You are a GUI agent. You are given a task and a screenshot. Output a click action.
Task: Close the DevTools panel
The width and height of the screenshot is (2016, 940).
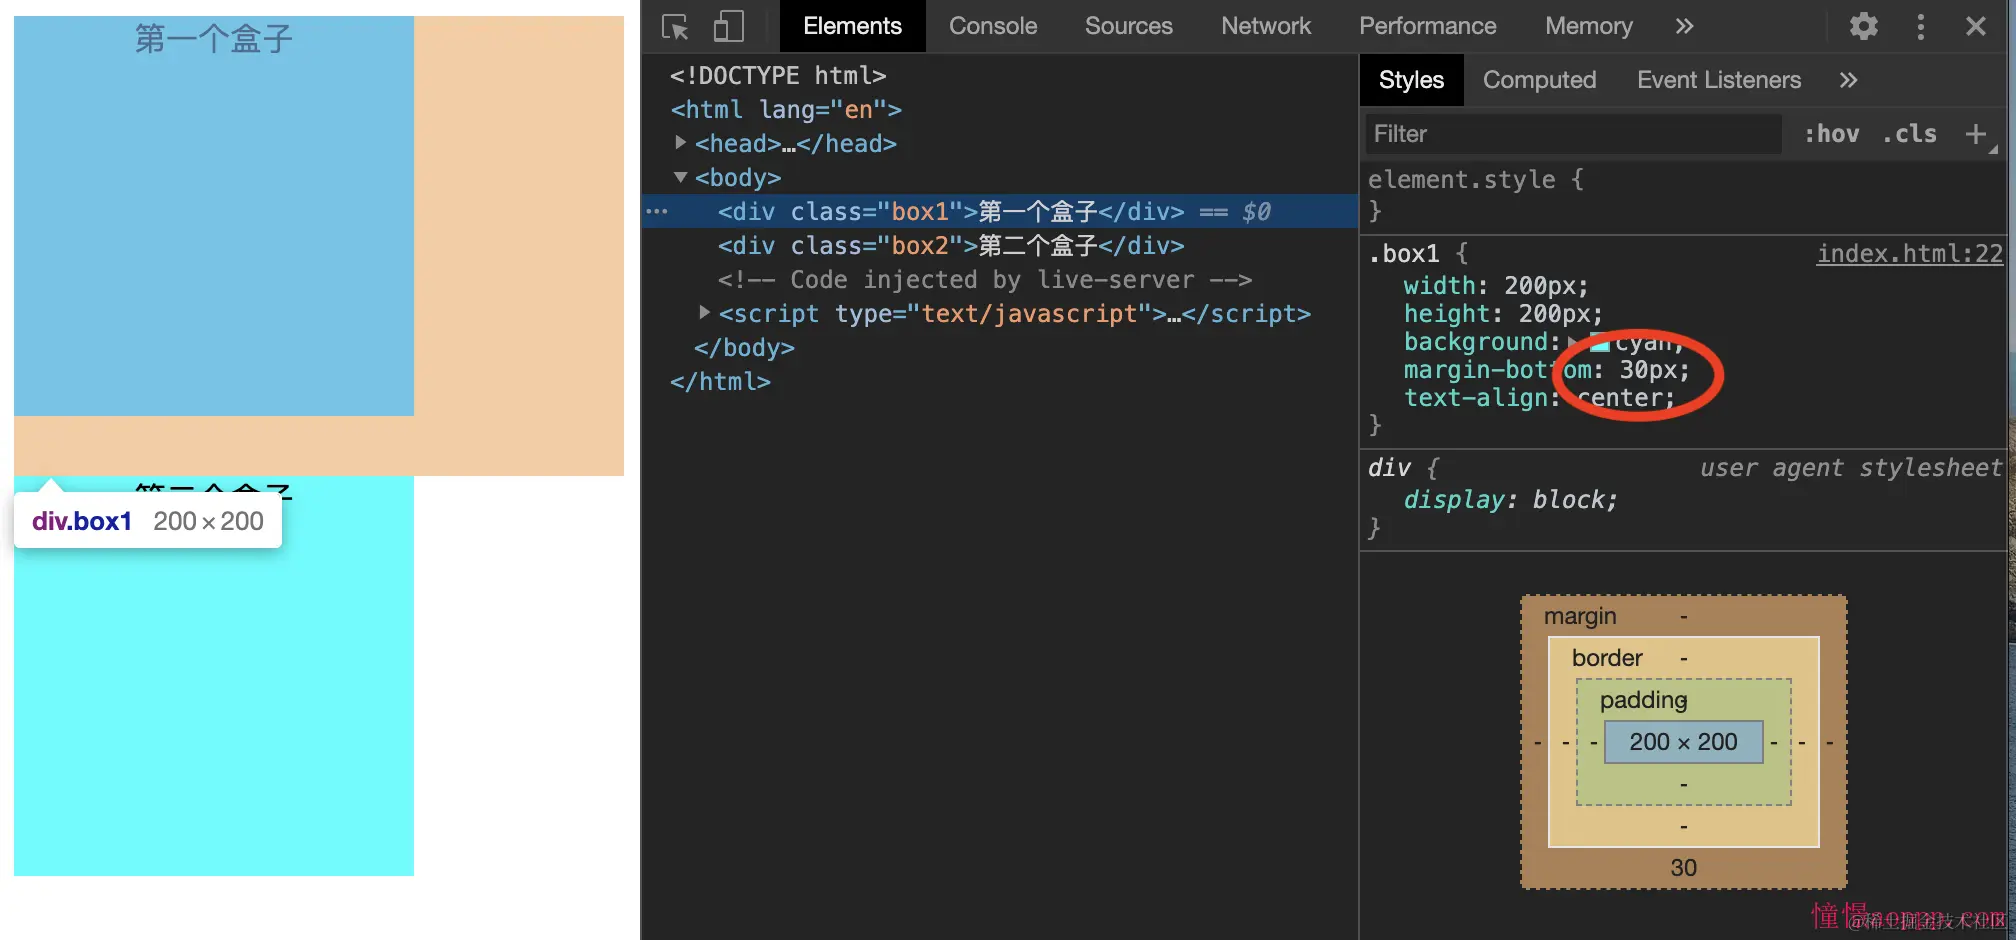coord(1975,26)
